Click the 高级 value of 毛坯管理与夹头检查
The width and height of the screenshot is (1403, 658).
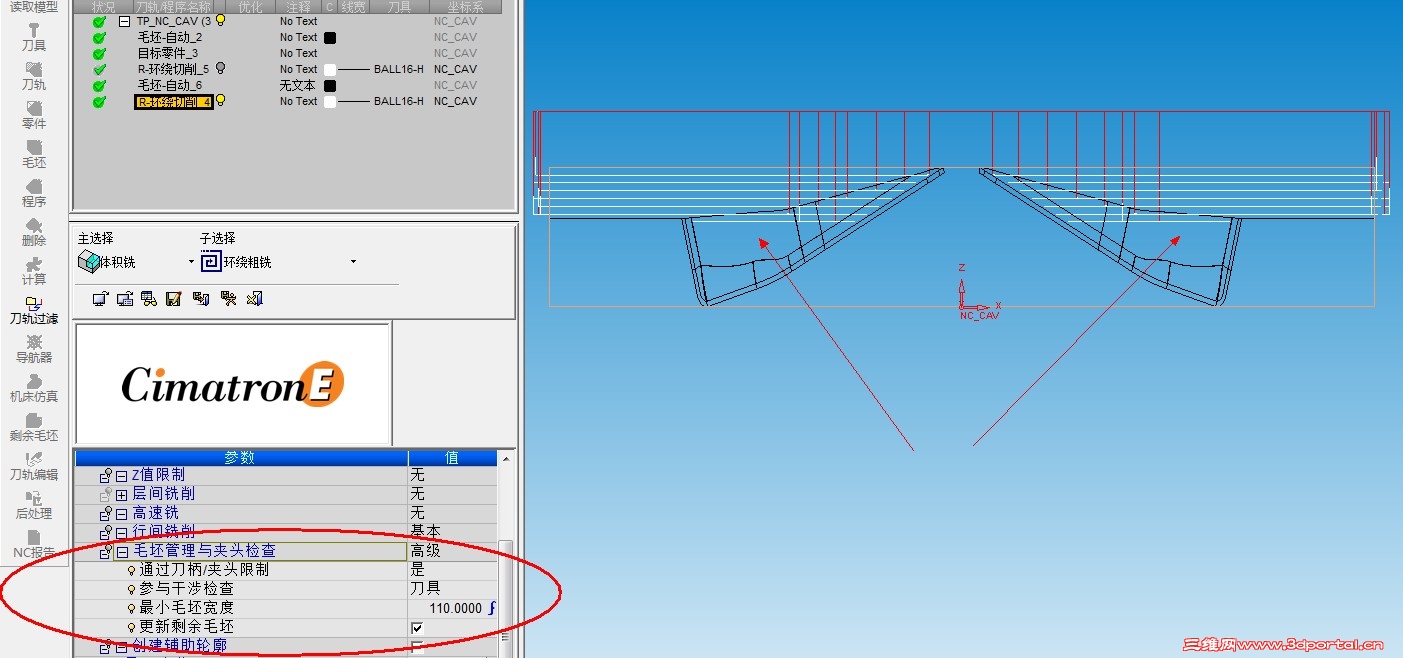click(x=425, y=551)
